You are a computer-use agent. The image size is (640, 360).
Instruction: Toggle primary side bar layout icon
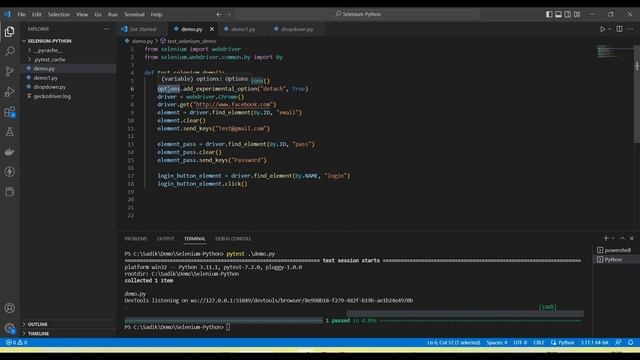click(549, 14)
